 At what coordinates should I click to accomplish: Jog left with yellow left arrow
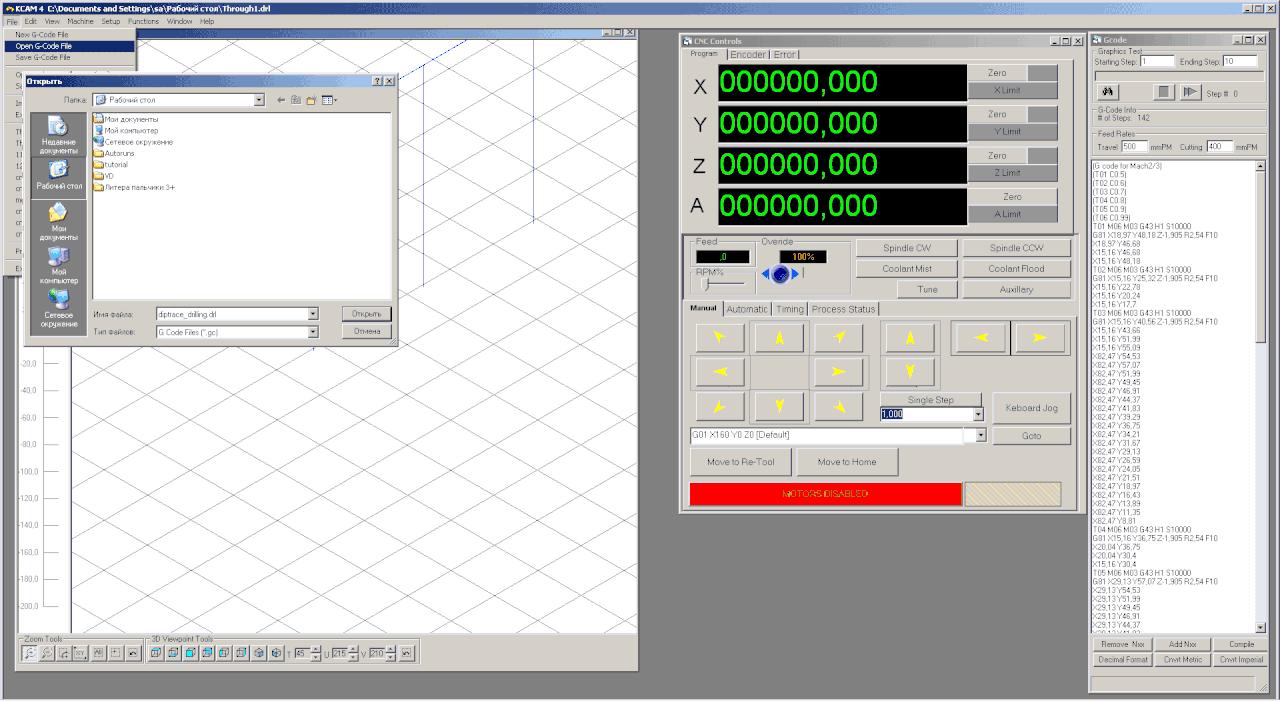[x=719, y=372]
